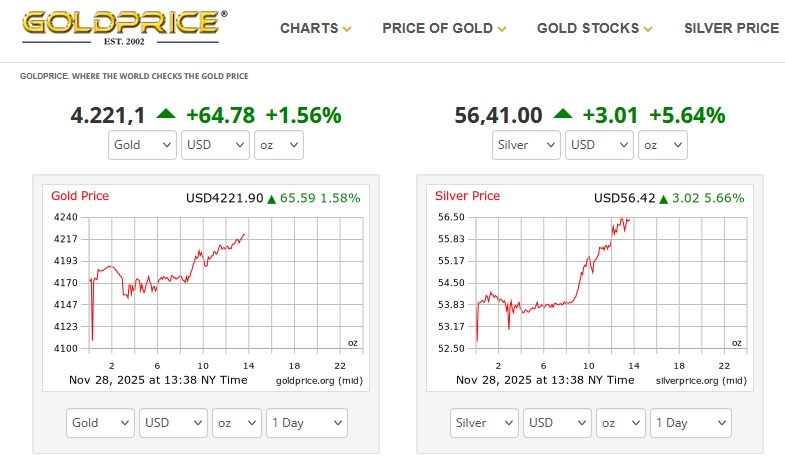
Task: Click the Silver Price chart title
Action: click(466, 196)
